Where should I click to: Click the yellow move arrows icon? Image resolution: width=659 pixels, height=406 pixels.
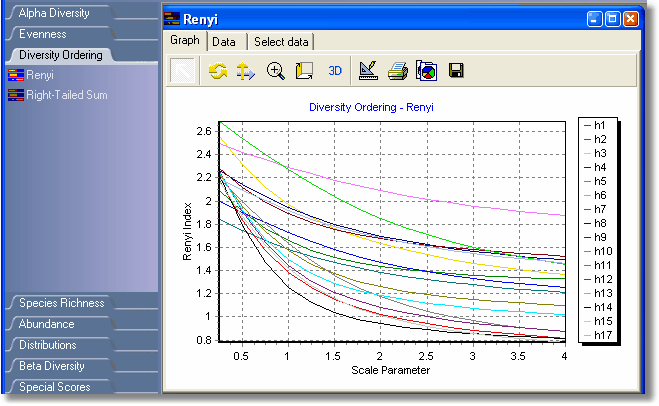pos(245,71)
